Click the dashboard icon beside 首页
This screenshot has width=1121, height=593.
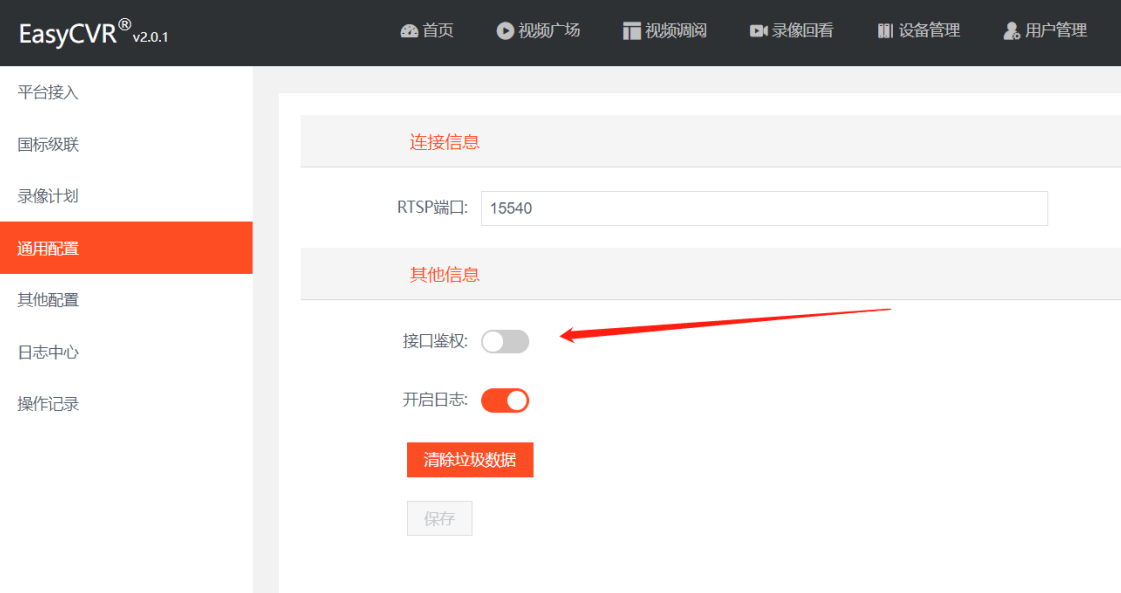tap(409, 31)
